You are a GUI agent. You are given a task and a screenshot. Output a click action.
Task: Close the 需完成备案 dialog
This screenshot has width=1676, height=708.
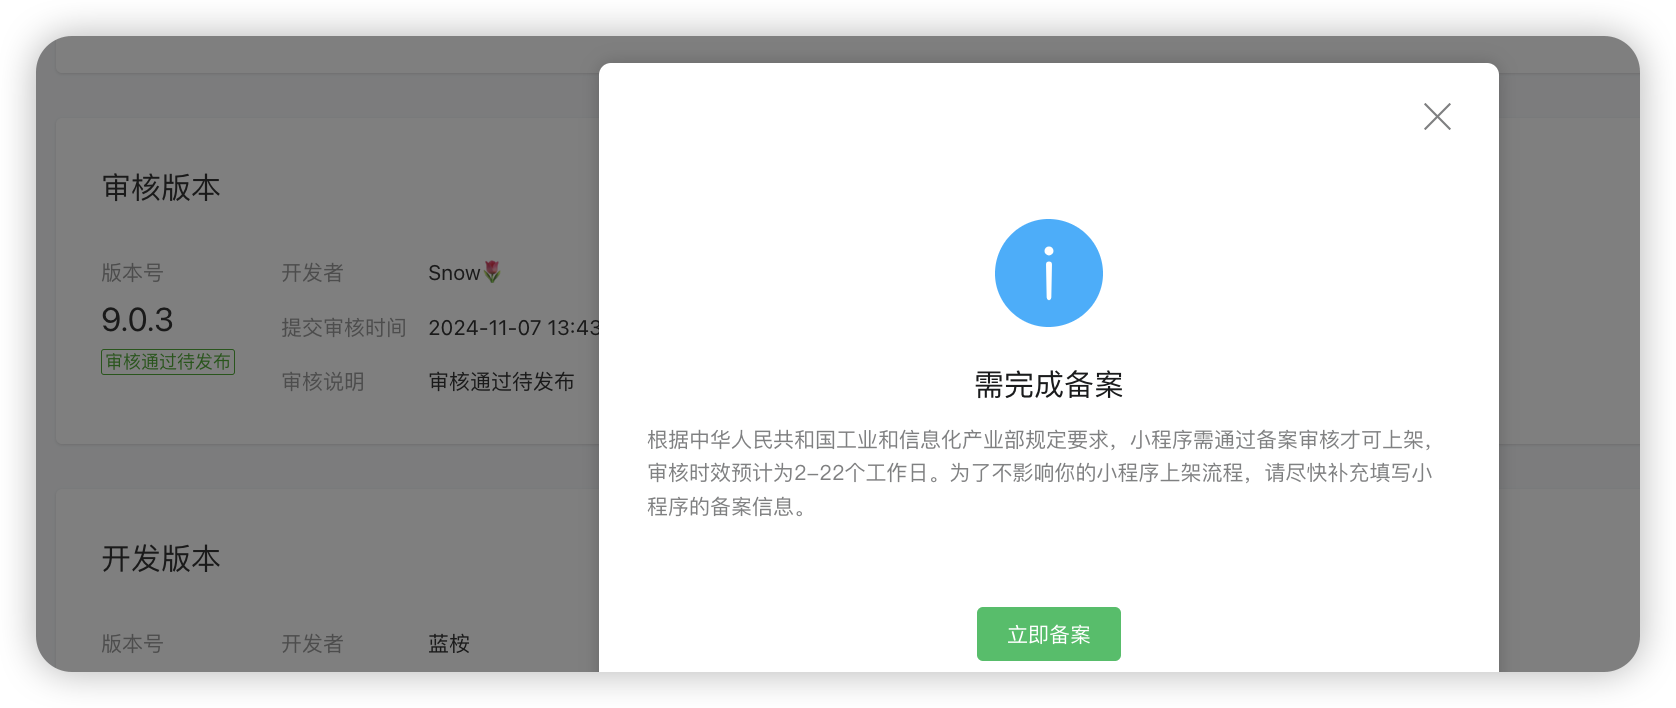coord(1437,117)
